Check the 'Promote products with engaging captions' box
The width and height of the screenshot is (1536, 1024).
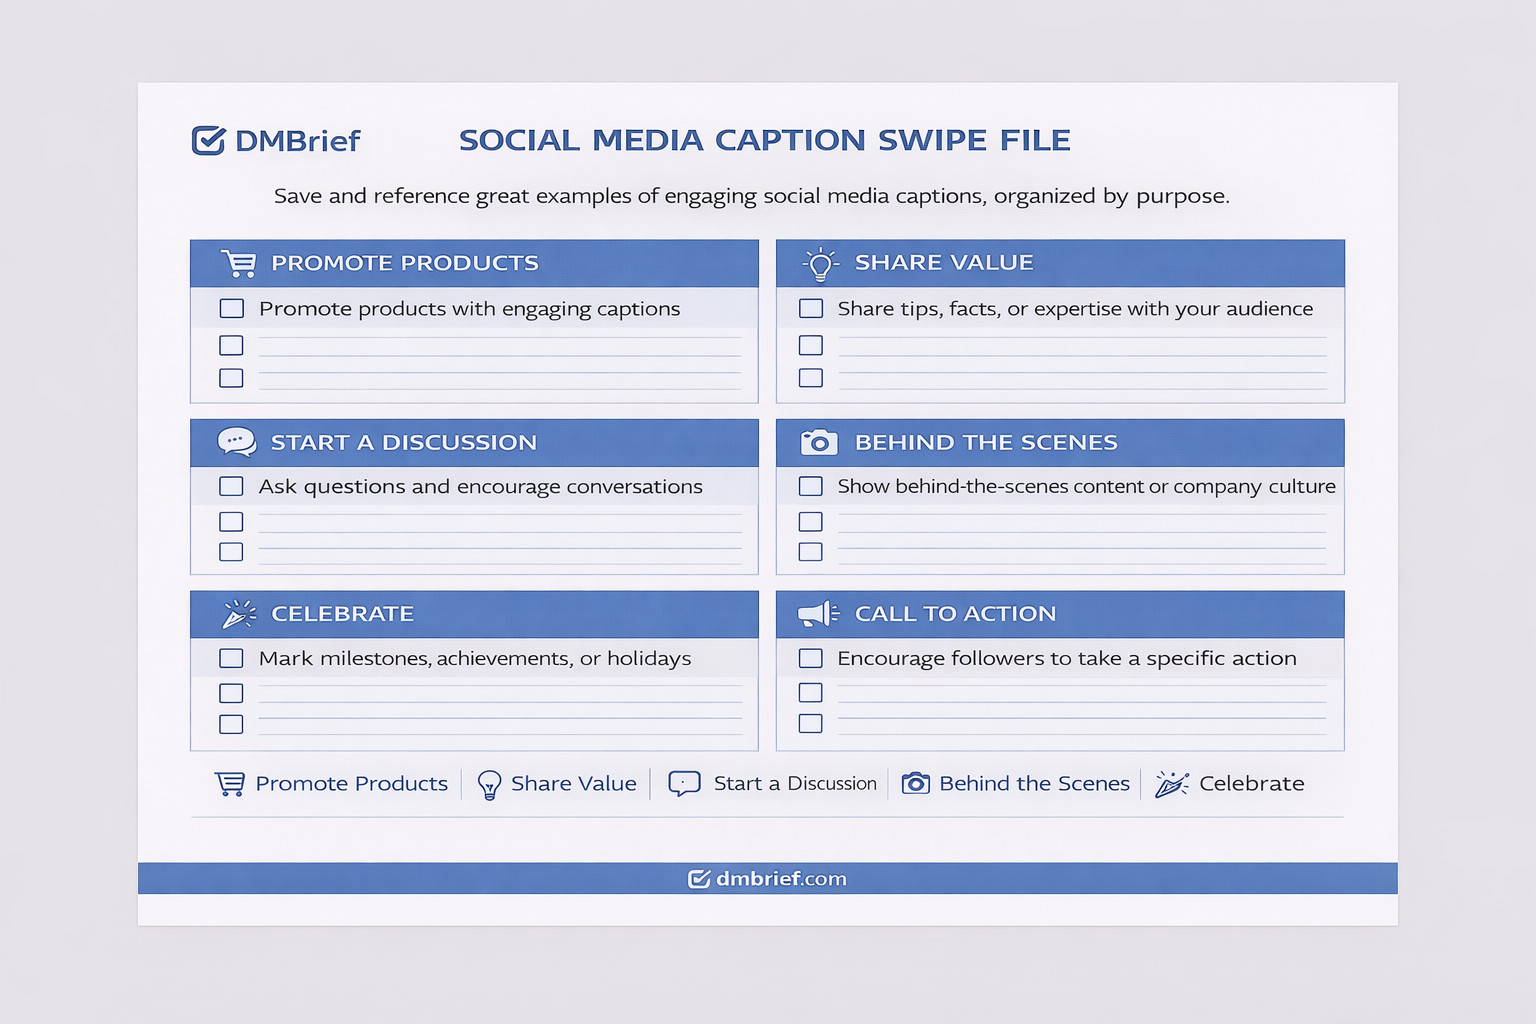coord(231,309)
